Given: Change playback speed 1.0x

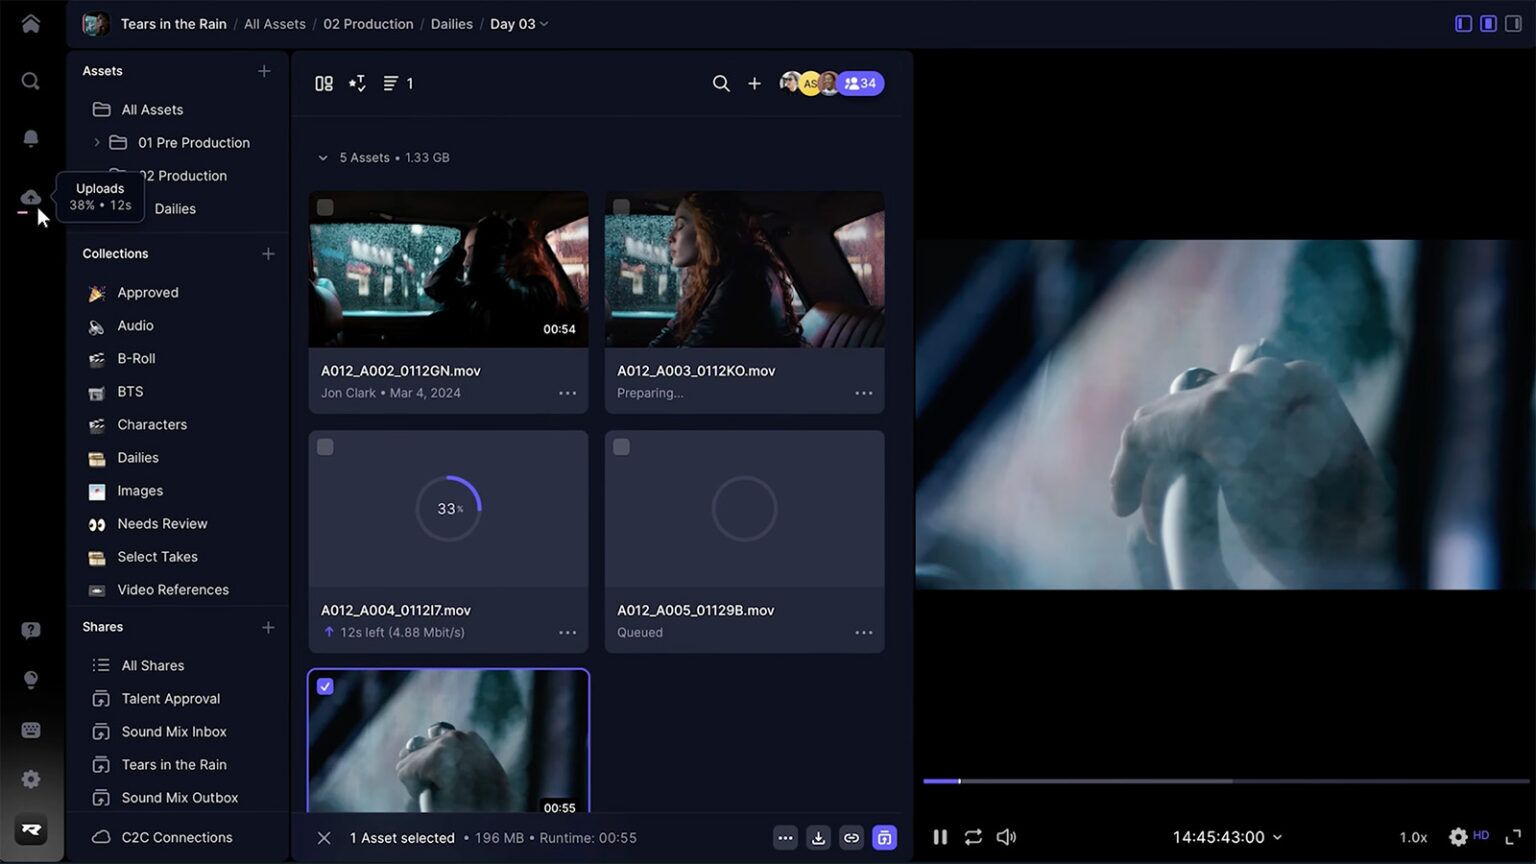Looking at the screenshot, I should click(x=1413, y=837).
